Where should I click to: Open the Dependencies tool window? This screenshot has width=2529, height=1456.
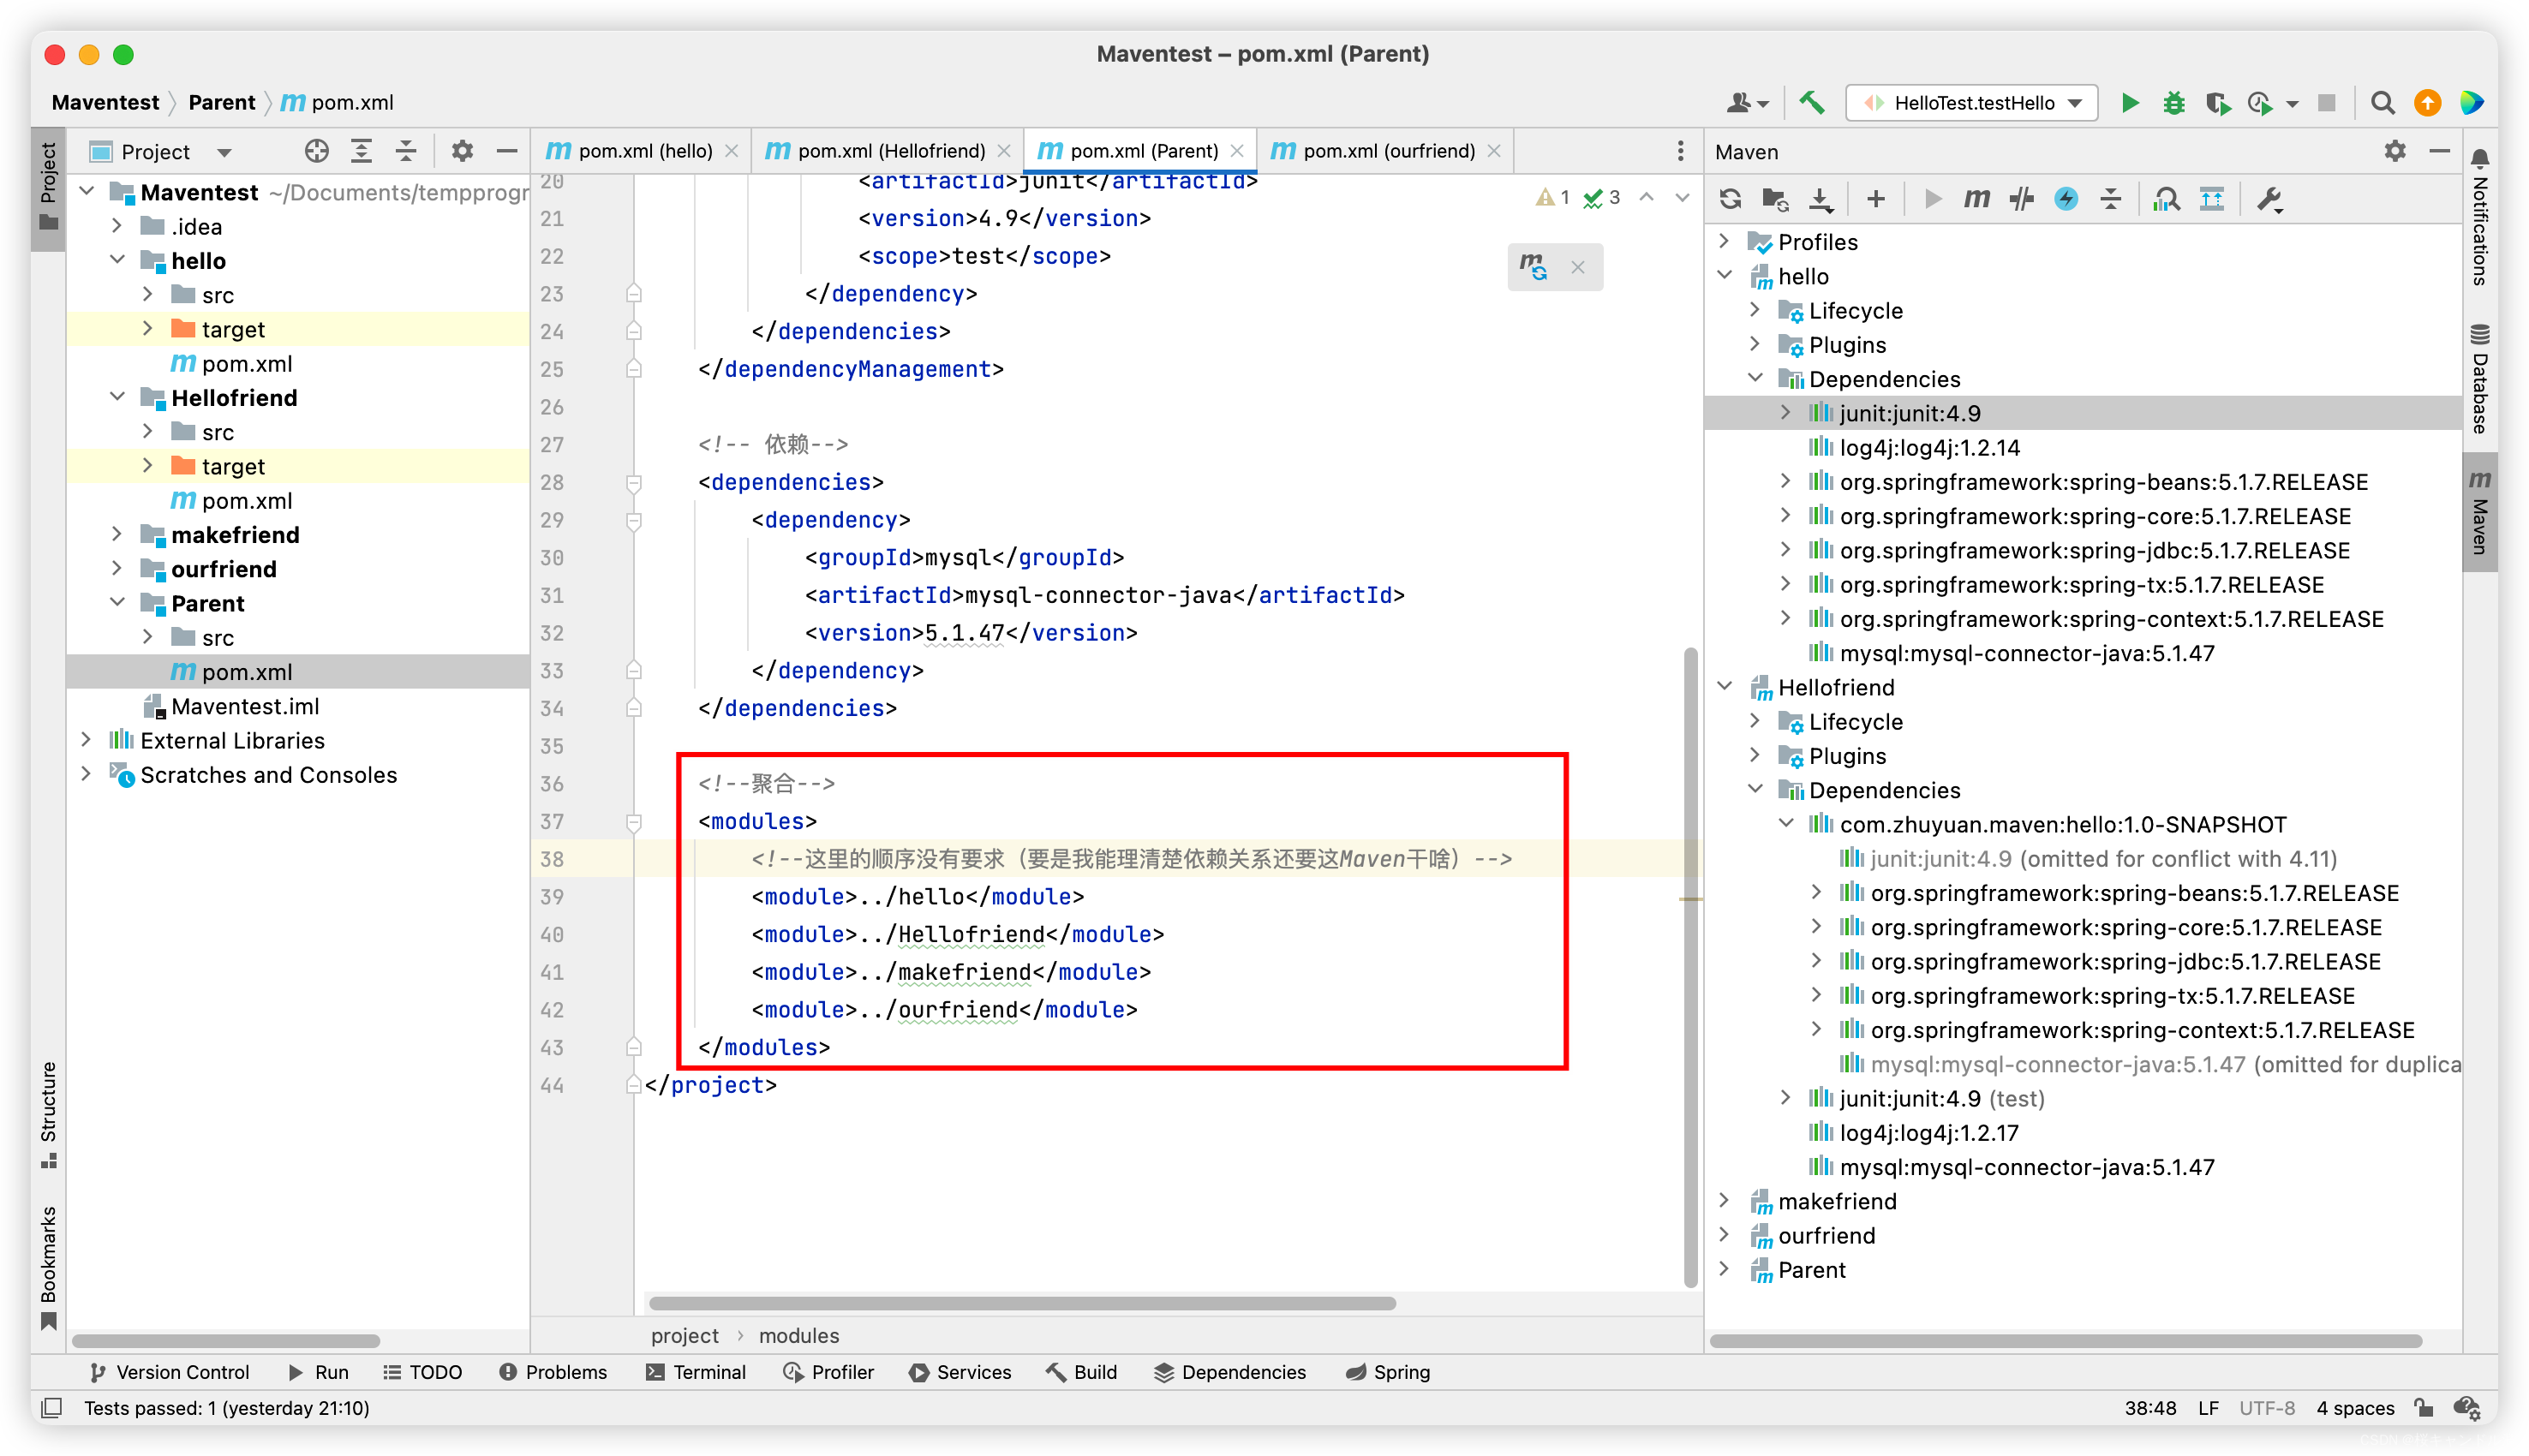(1230, 1372)
